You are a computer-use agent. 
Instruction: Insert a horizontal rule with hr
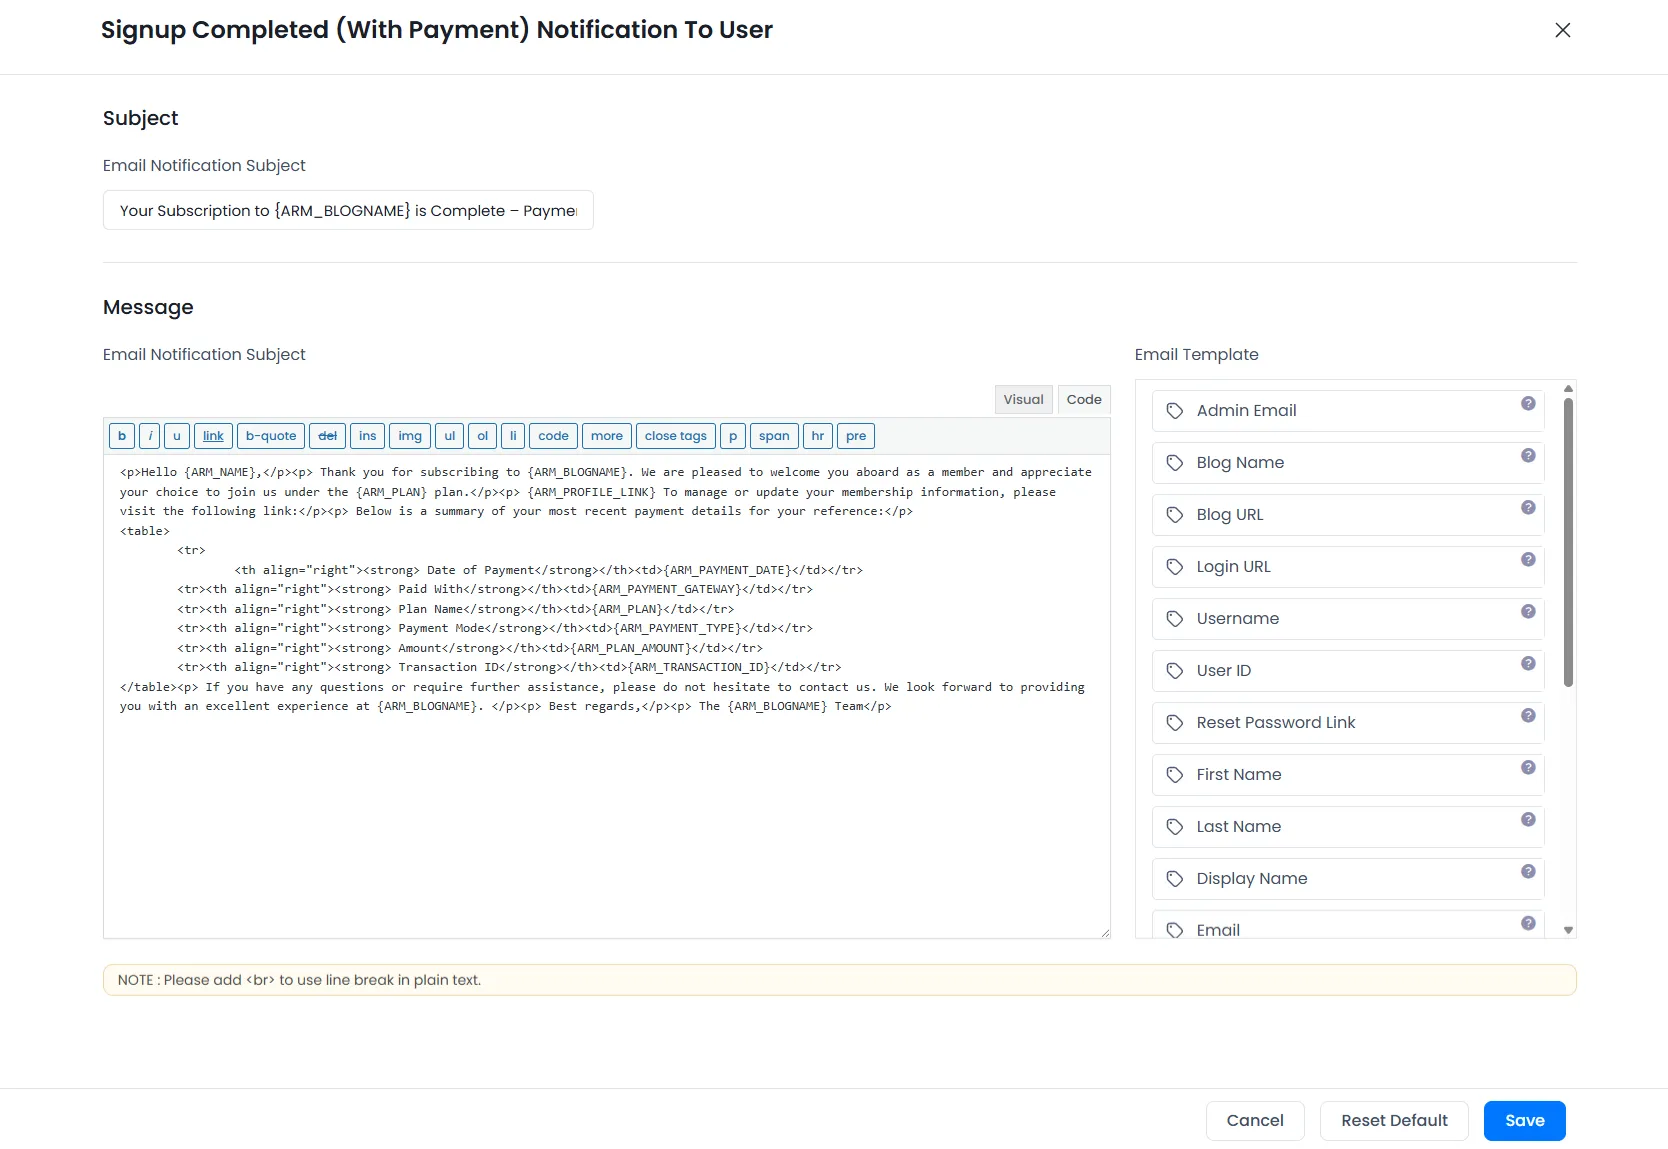pos(817,435)
